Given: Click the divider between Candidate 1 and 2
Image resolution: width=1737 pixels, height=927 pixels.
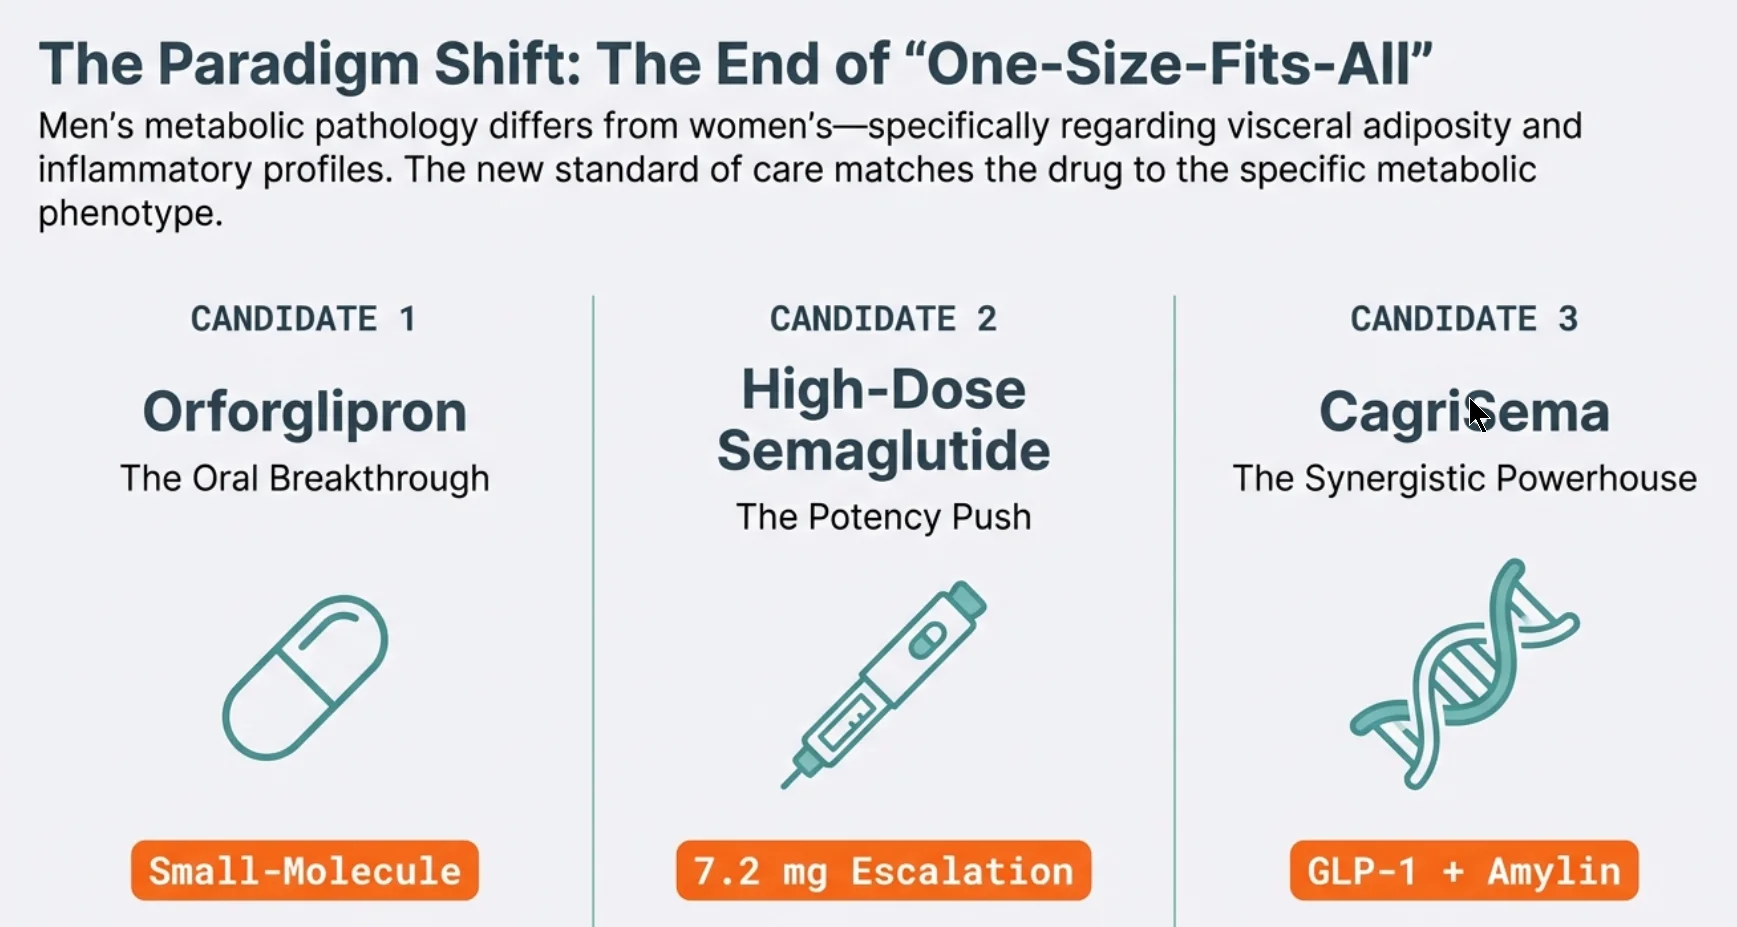Looking at the screenshot, I should pos(594,610).
